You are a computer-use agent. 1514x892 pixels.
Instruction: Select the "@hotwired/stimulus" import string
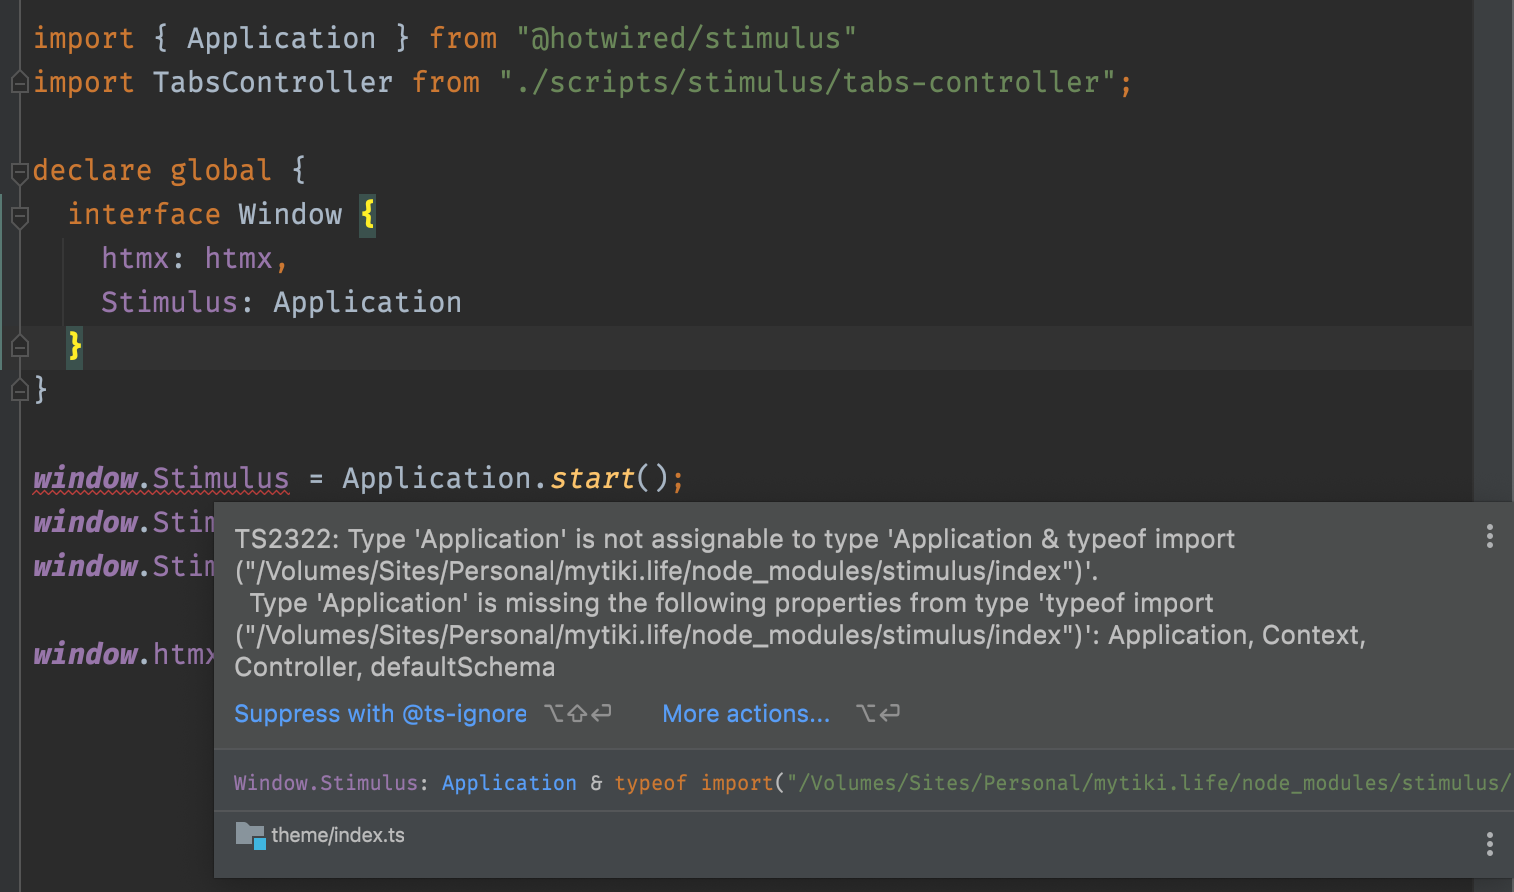point(686,37)
